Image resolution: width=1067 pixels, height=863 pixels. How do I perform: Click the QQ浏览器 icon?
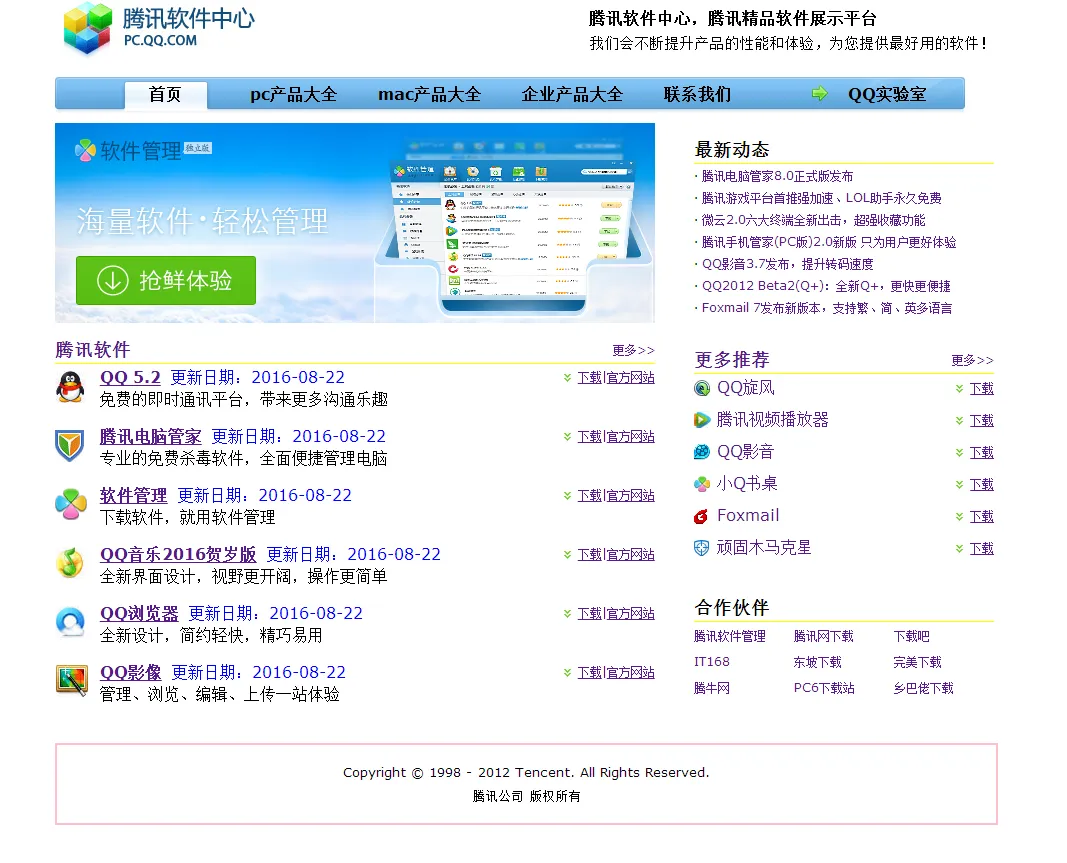tap(71, 621)
